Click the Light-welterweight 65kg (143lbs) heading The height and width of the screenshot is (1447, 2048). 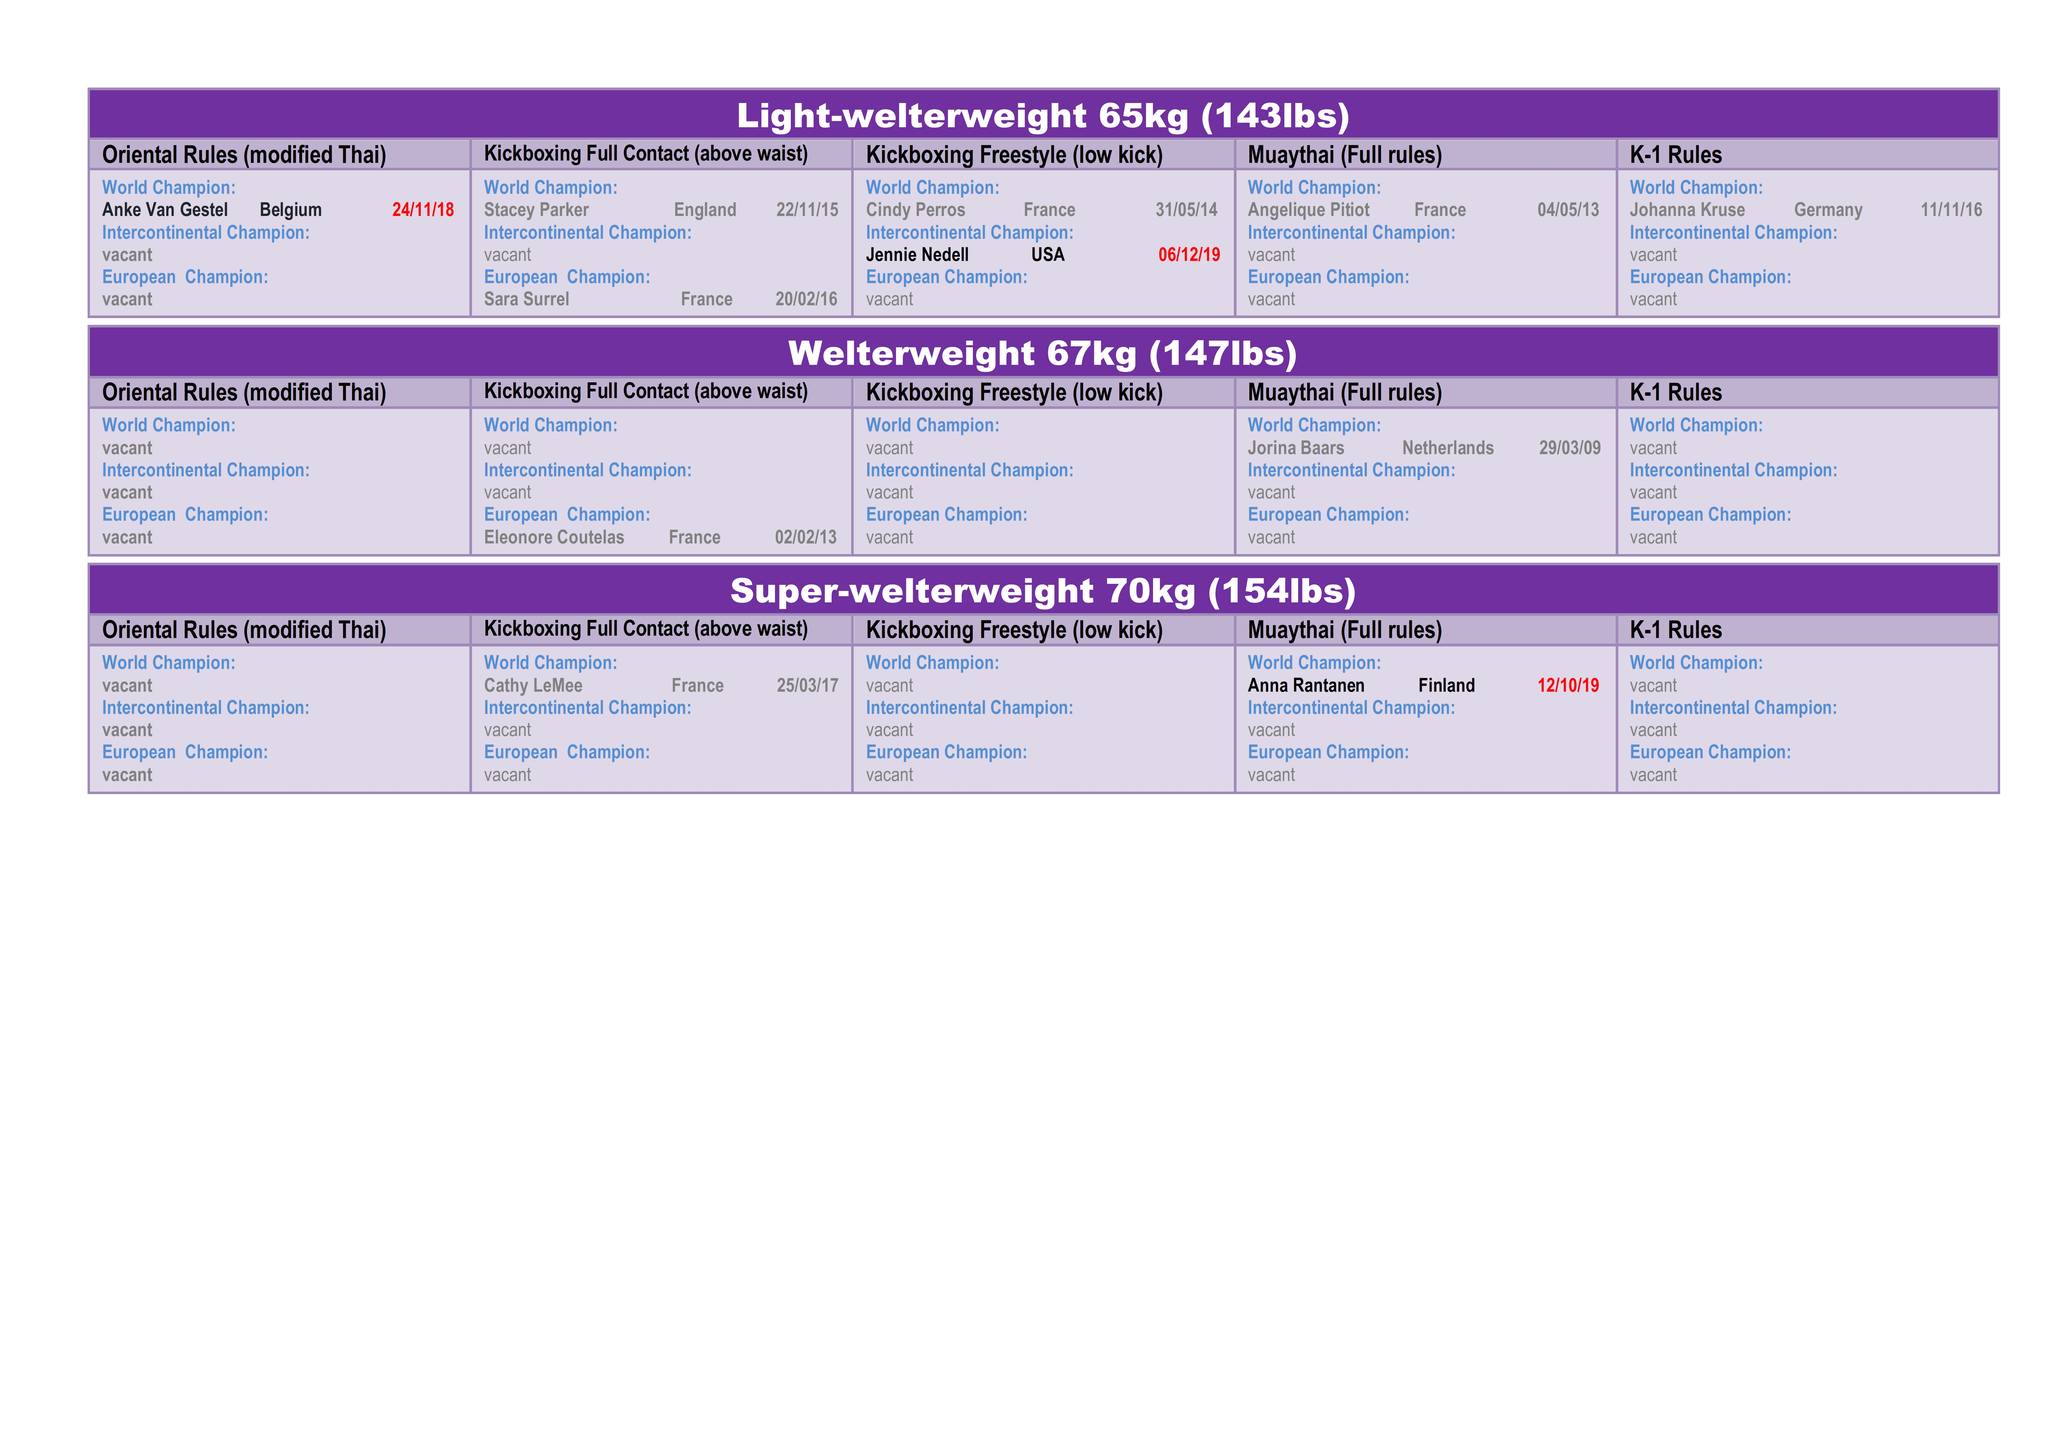point(1043,116)
